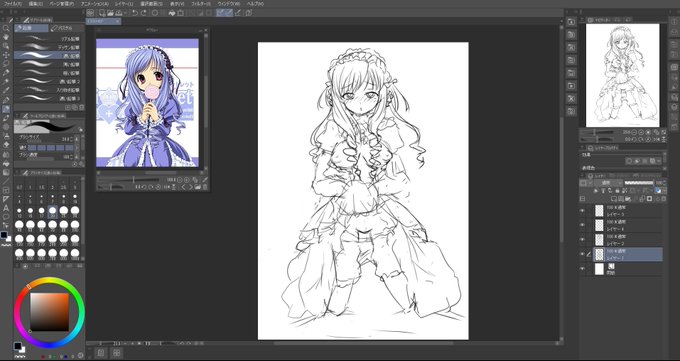Image resolution: width=680 pixels, height=361 pixels.
Task: Select the highlighted 濃い鉛筆 sub tool
Action: (x=47, y=55)
